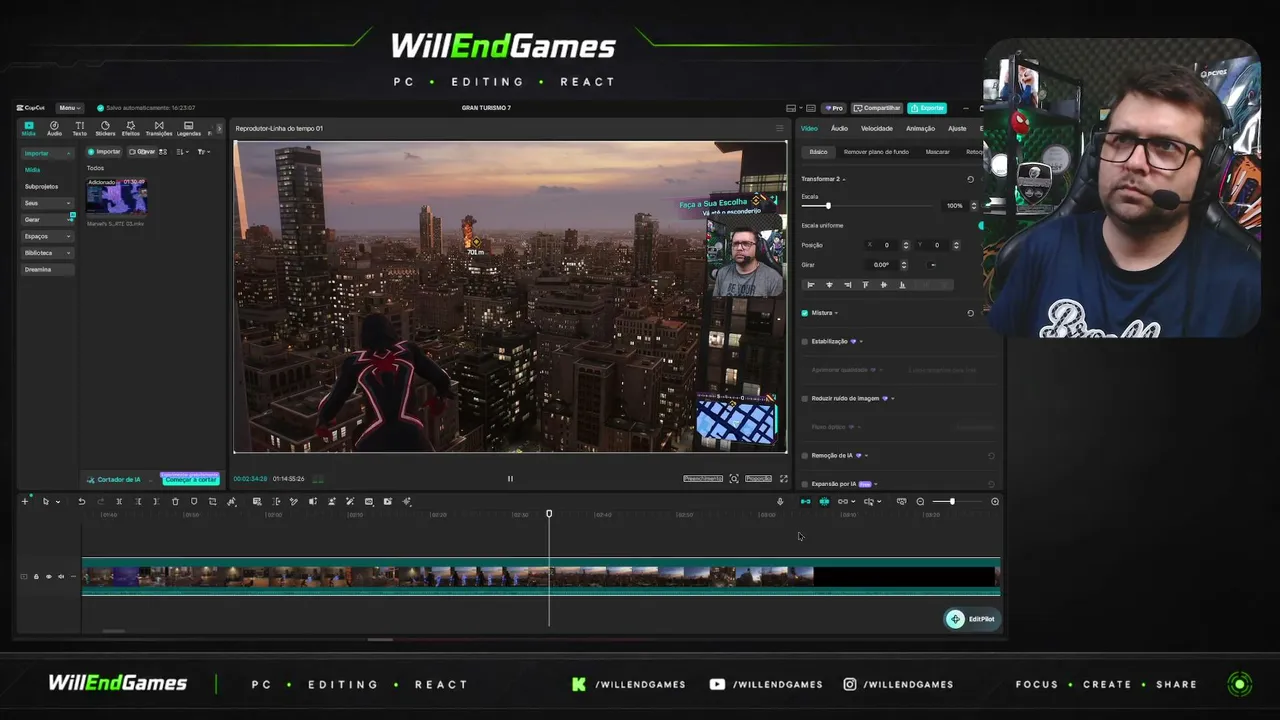The image size is (1280, 720).
Task: Click the green Importar media button
Action: [104, 152]
